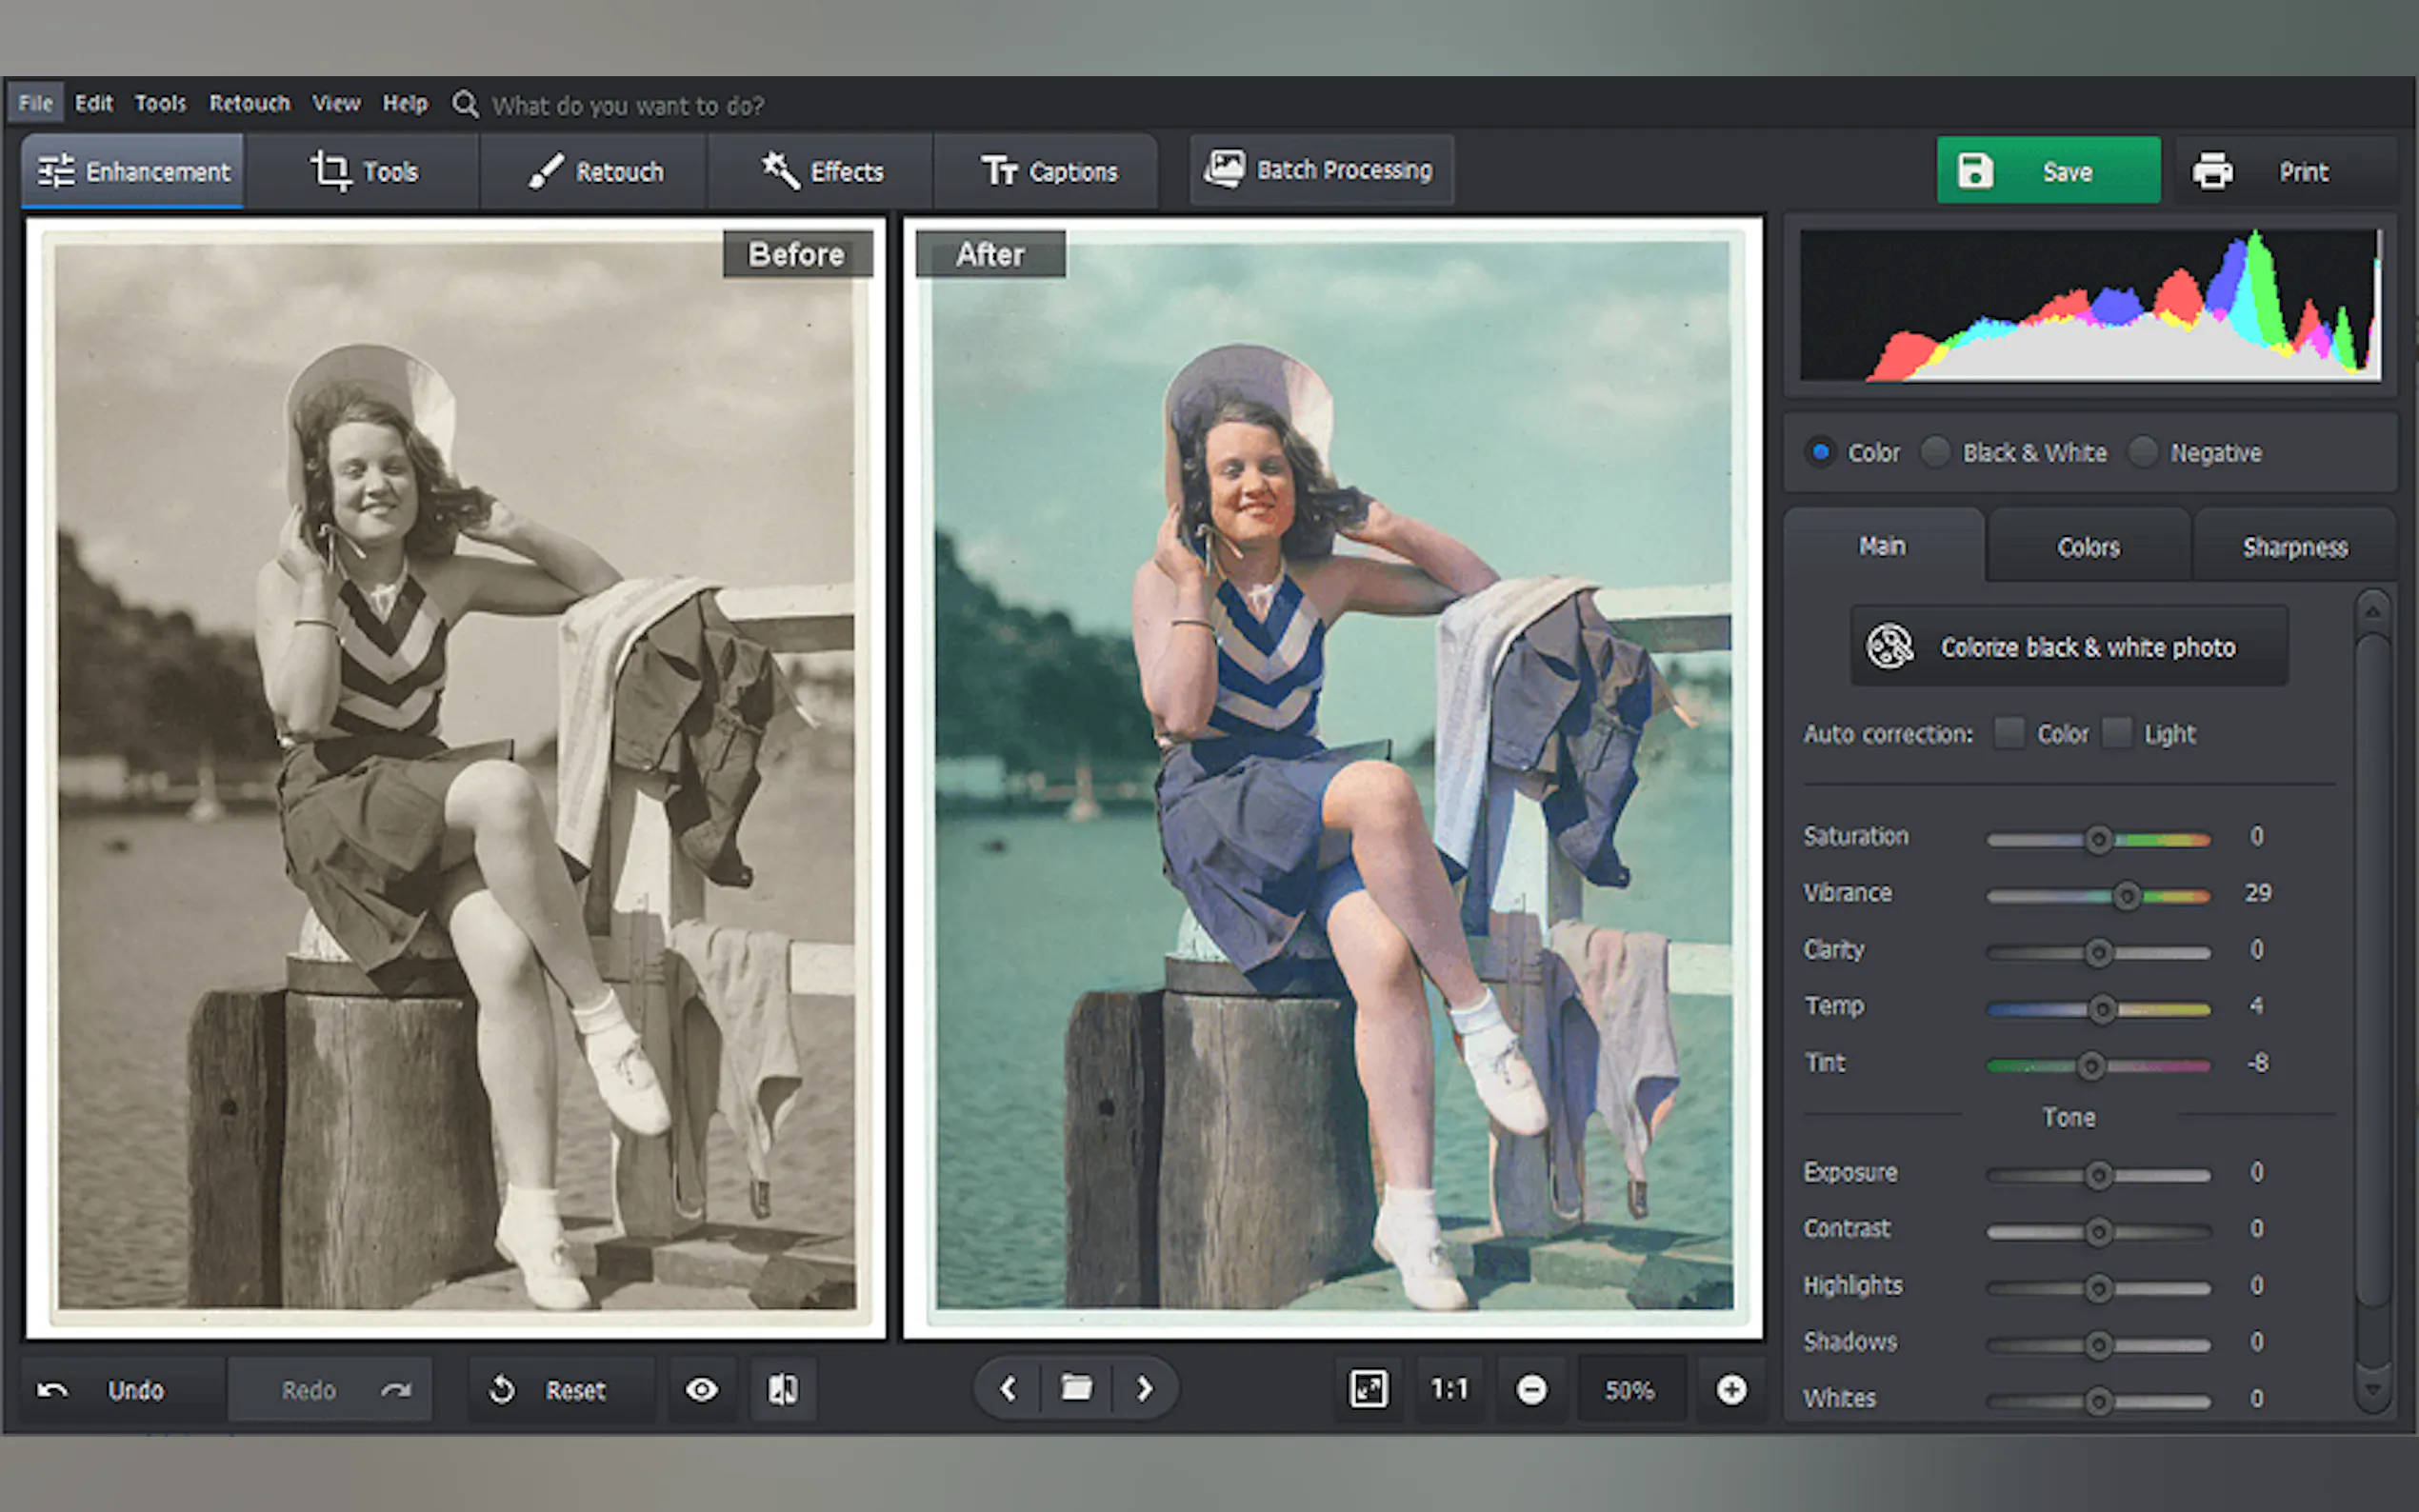Click the zoom in plus icon
The width and height of the screenshot is (2419, 1512).
pyautogui.click(x=1731, y=1389)
